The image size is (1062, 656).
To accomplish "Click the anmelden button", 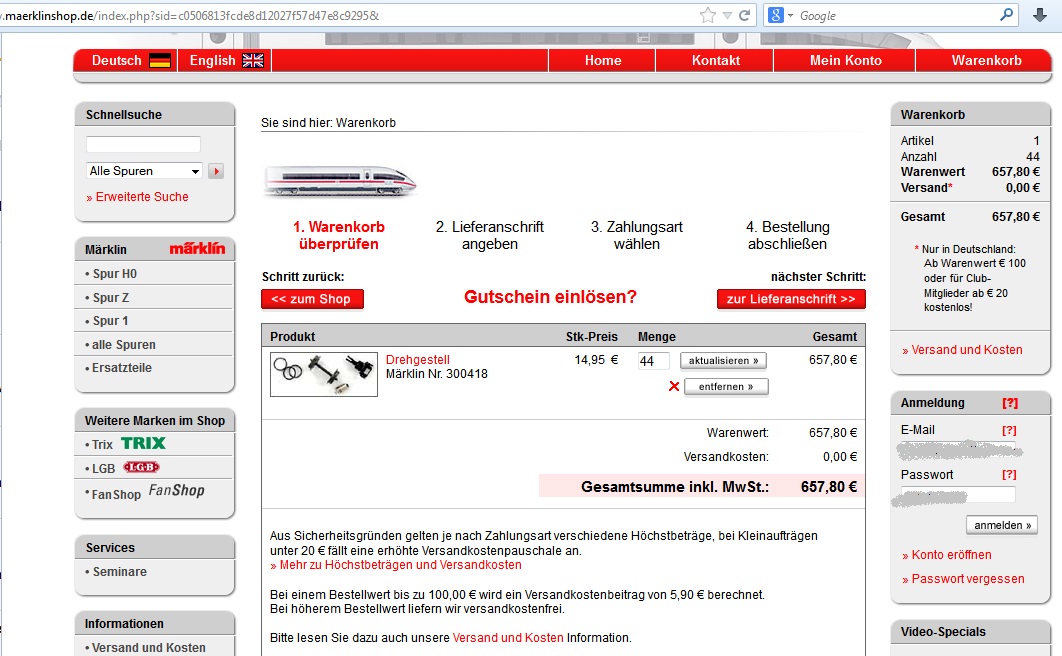I will tap(1002, 525).
